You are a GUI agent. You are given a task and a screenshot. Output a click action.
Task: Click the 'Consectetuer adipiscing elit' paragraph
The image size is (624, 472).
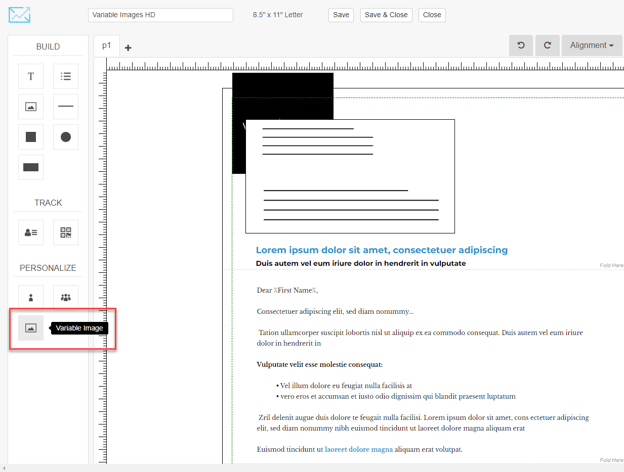tap(335, 311)
